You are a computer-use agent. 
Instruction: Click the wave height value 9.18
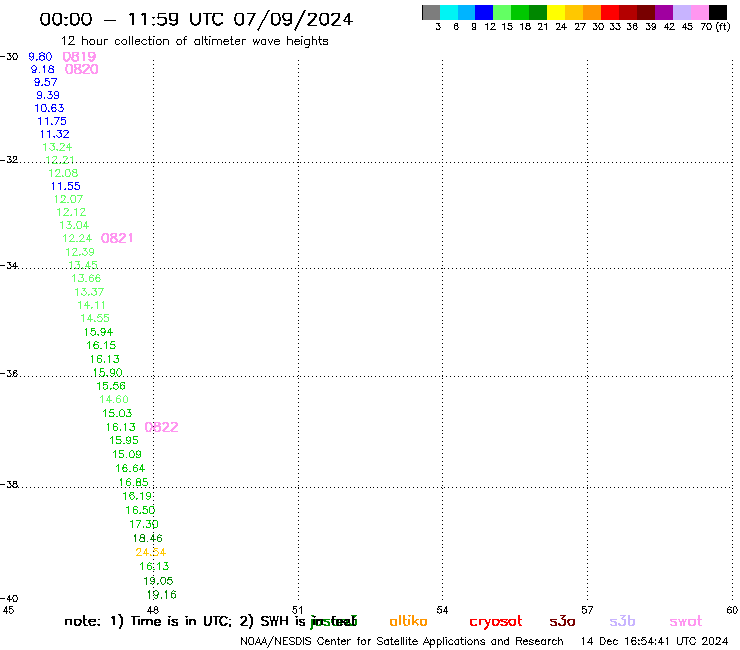click(42, 69)
